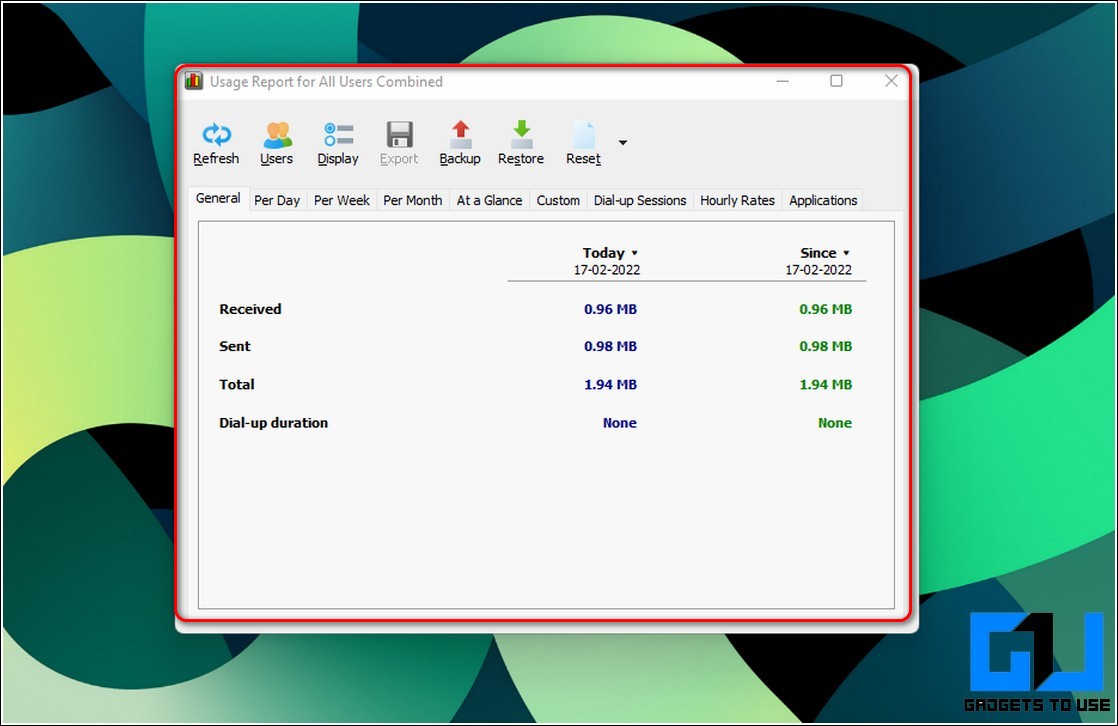Open the Custom tab
This screenshot has width=1118, height=726.
[558, 200]
